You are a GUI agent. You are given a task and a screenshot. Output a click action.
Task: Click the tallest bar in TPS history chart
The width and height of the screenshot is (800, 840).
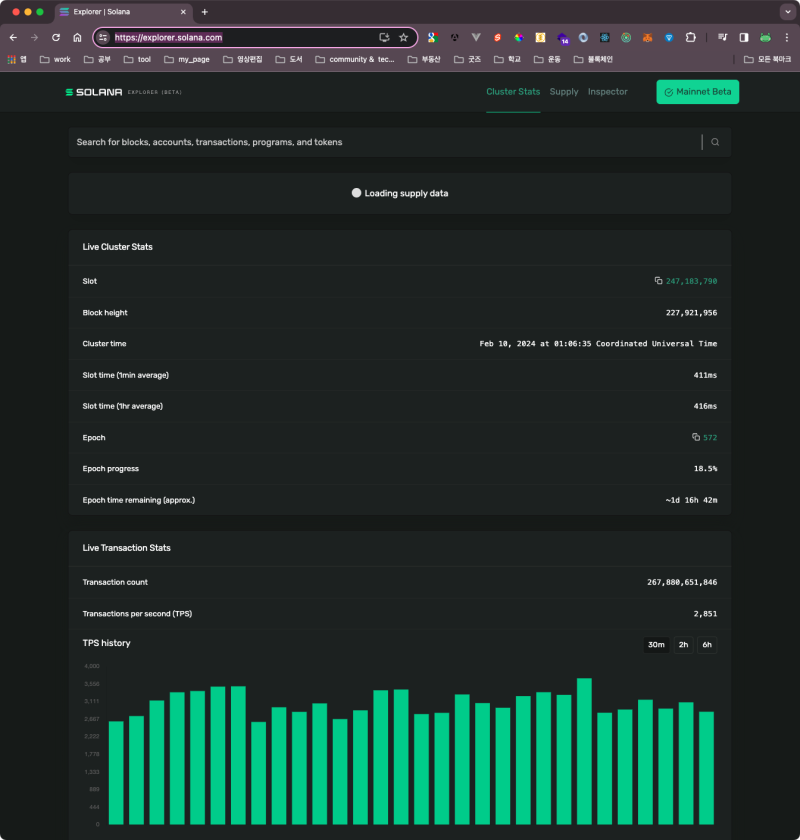[x=584, y=751]
